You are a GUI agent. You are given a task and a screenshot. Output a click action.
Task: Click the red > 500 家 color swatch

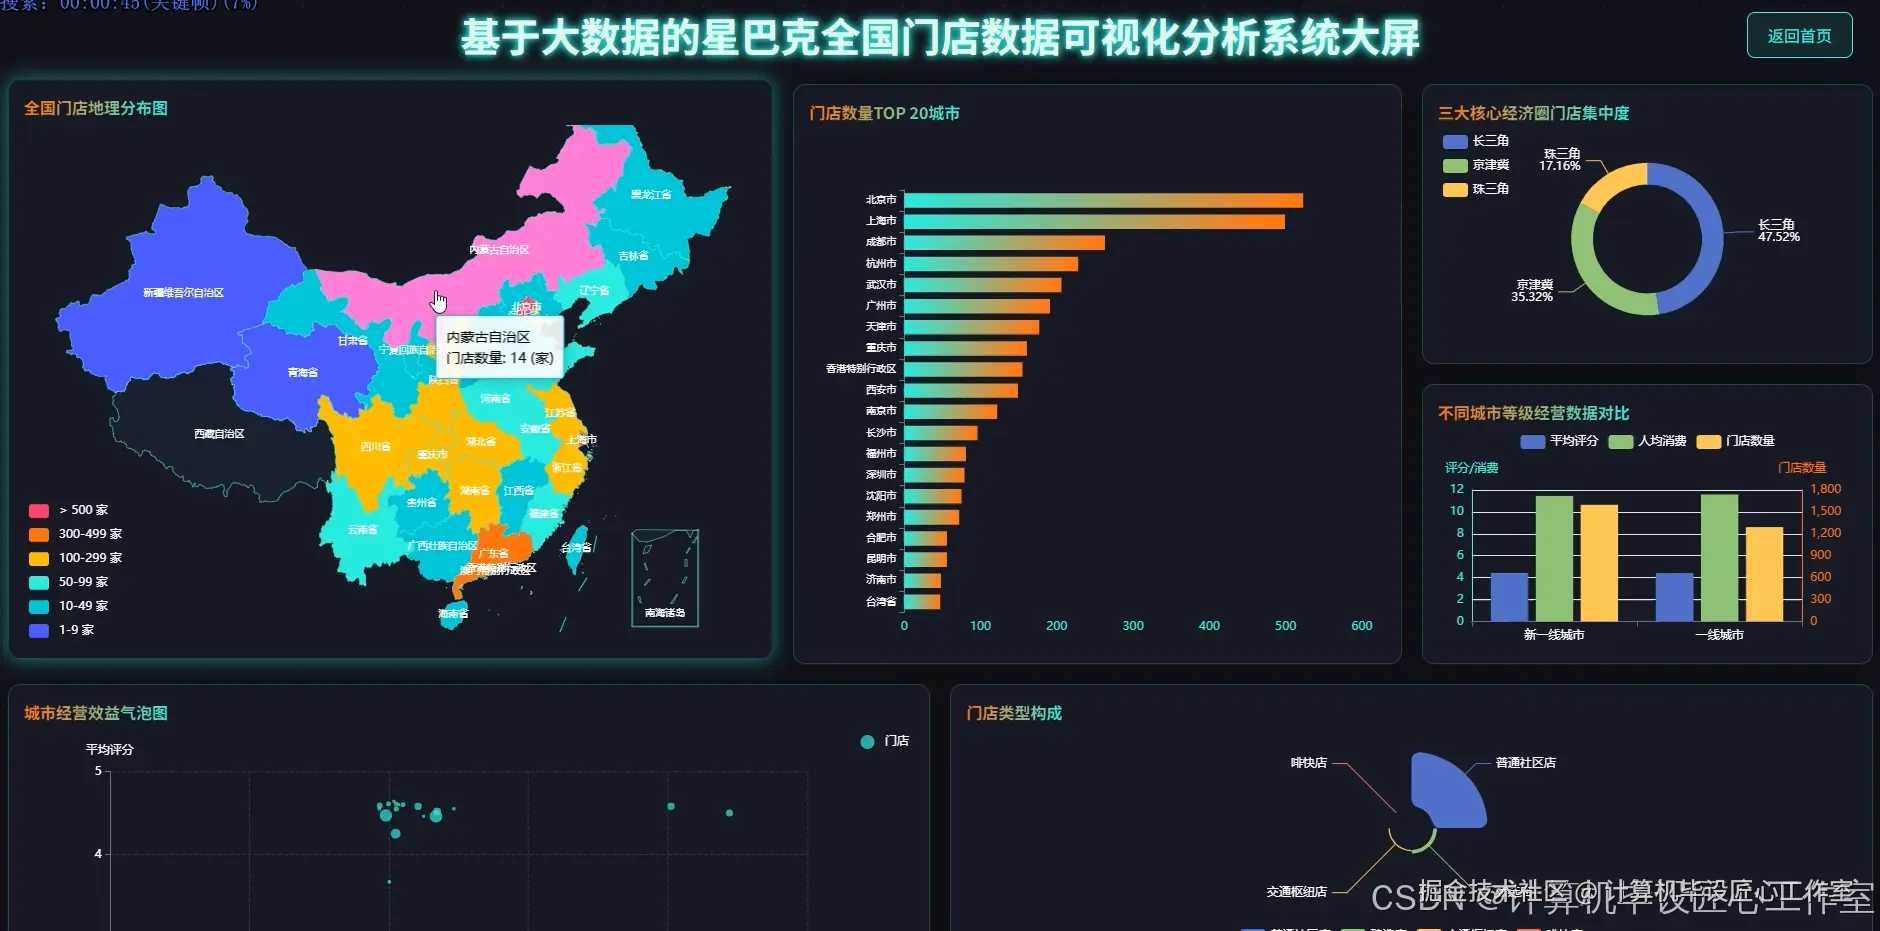pos(39,509)
